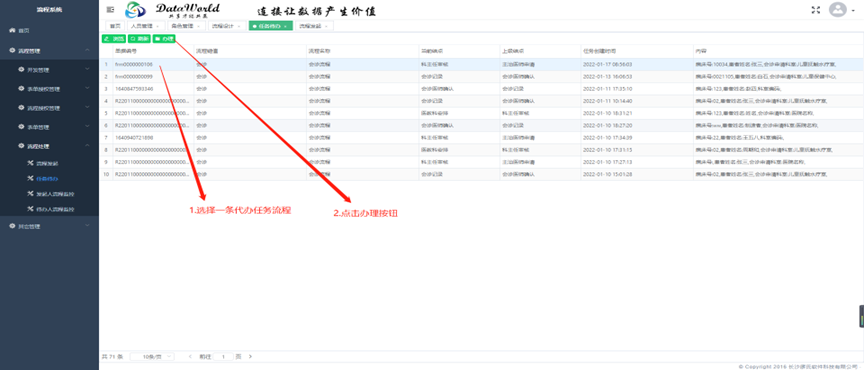Switch to the 流程设计 tab
Viewport: 864px width, 370px height.
click(226, 26)
